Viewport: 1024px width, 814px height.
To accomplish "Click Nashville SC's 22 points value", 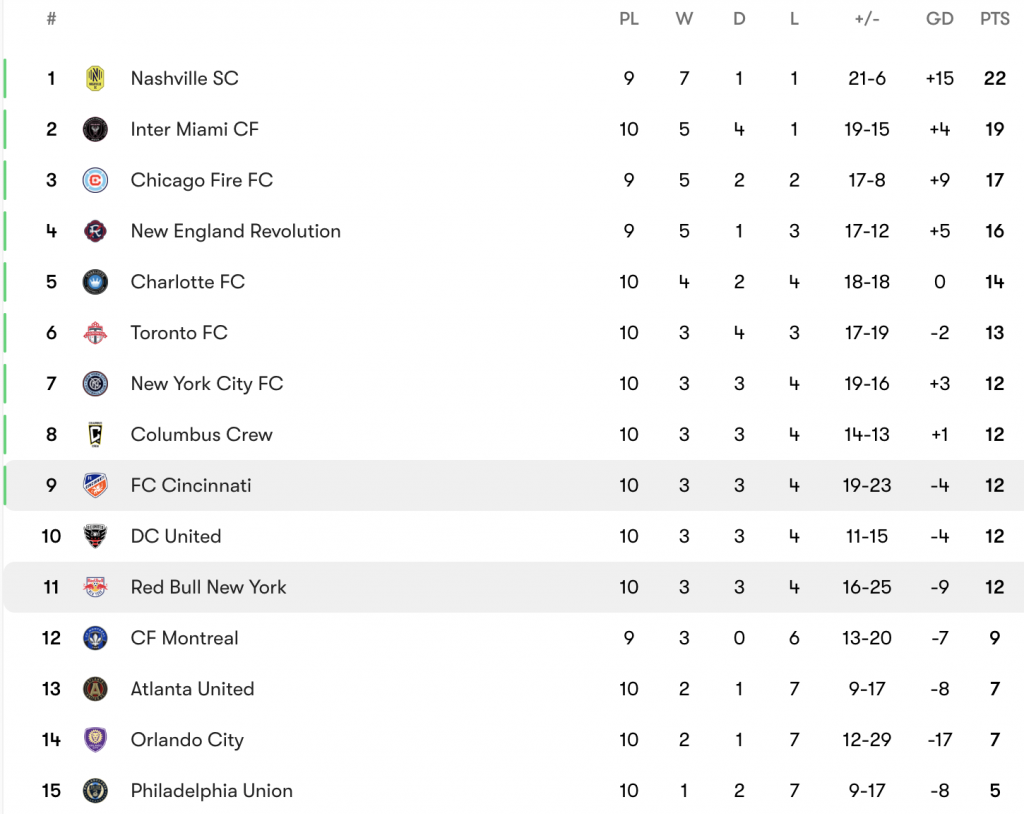I will click(x=994, y=79).
